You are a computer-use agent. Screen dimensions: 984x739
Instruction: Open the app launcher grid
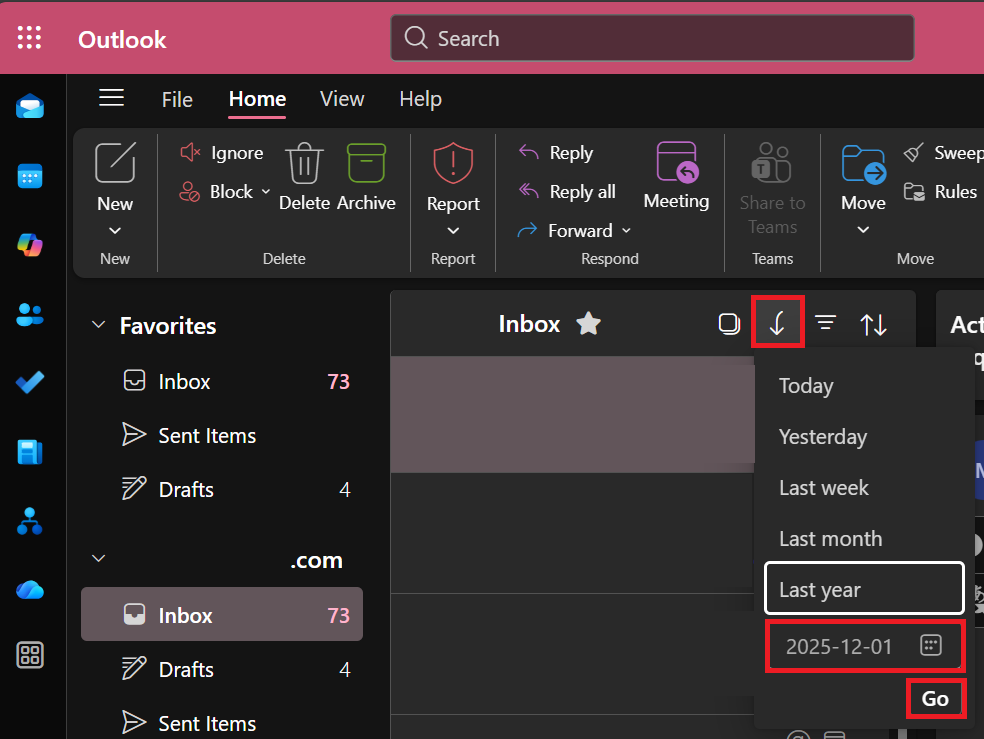[29, 38]
